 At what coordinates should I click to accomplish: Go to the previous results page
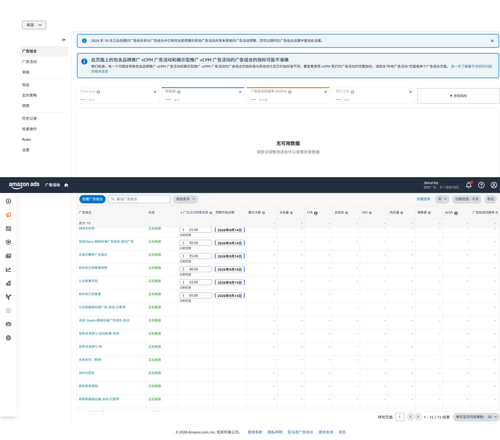point(410,417)
